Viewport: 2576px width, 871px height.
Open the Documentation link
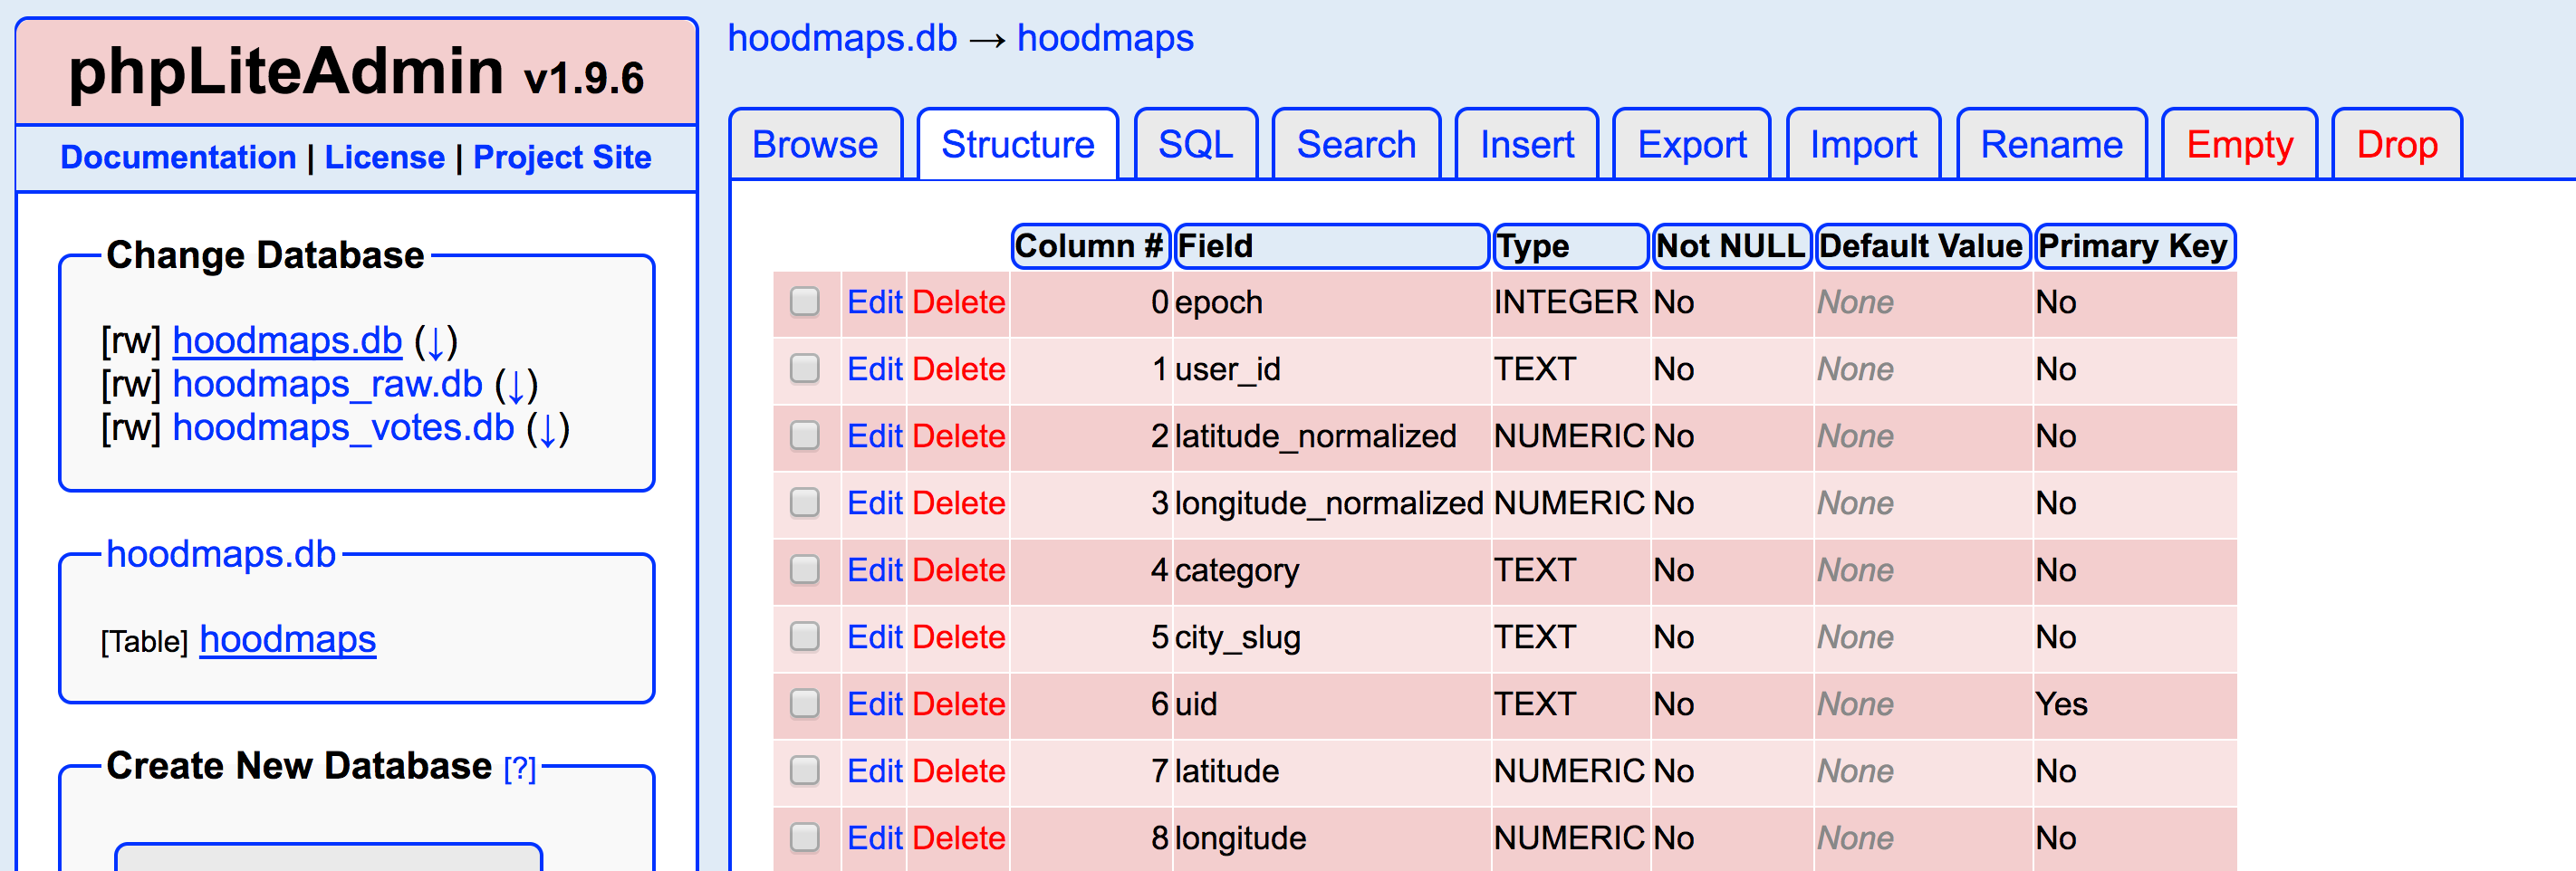(x=178, y=157)
